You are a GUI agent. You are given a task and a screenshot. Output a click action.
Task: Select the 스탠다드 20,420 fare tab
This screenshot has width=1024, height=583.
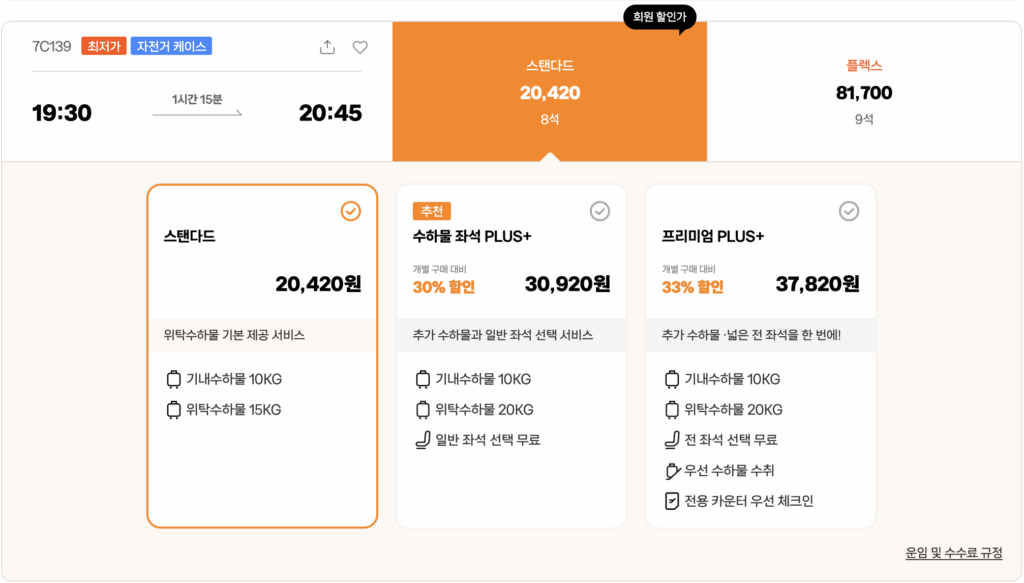tap(549, 92)
